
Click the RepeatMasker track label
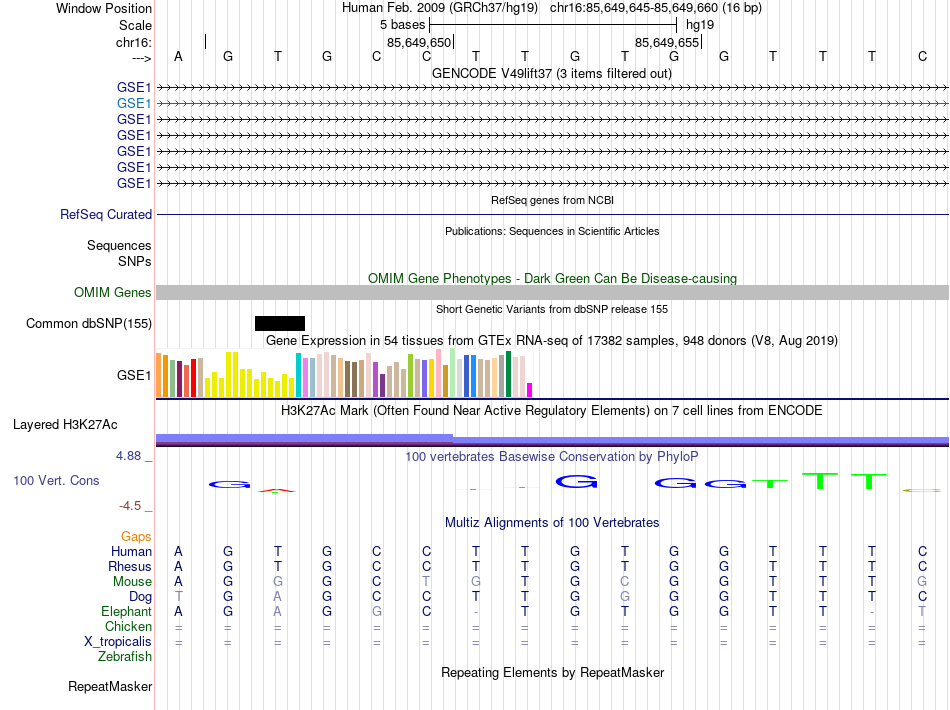pos(110,686)
